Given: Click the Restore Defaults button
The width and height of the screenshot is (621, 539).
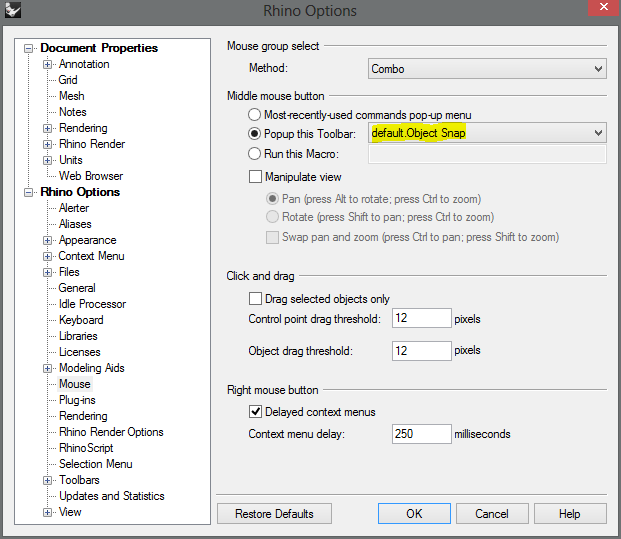Looking at the screenshot, I should click(x=274, y=514).
